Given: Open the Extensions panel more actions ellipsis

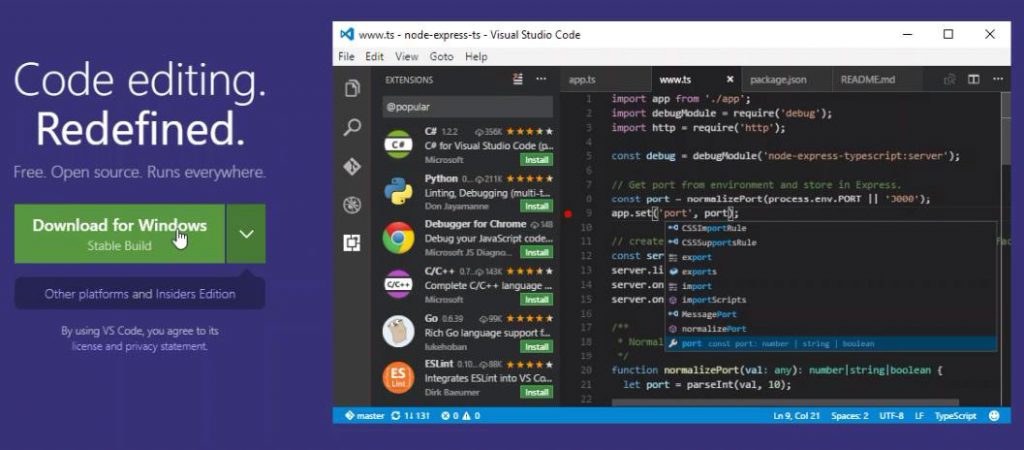Looking at the screenshot, I should pos(541,80).
